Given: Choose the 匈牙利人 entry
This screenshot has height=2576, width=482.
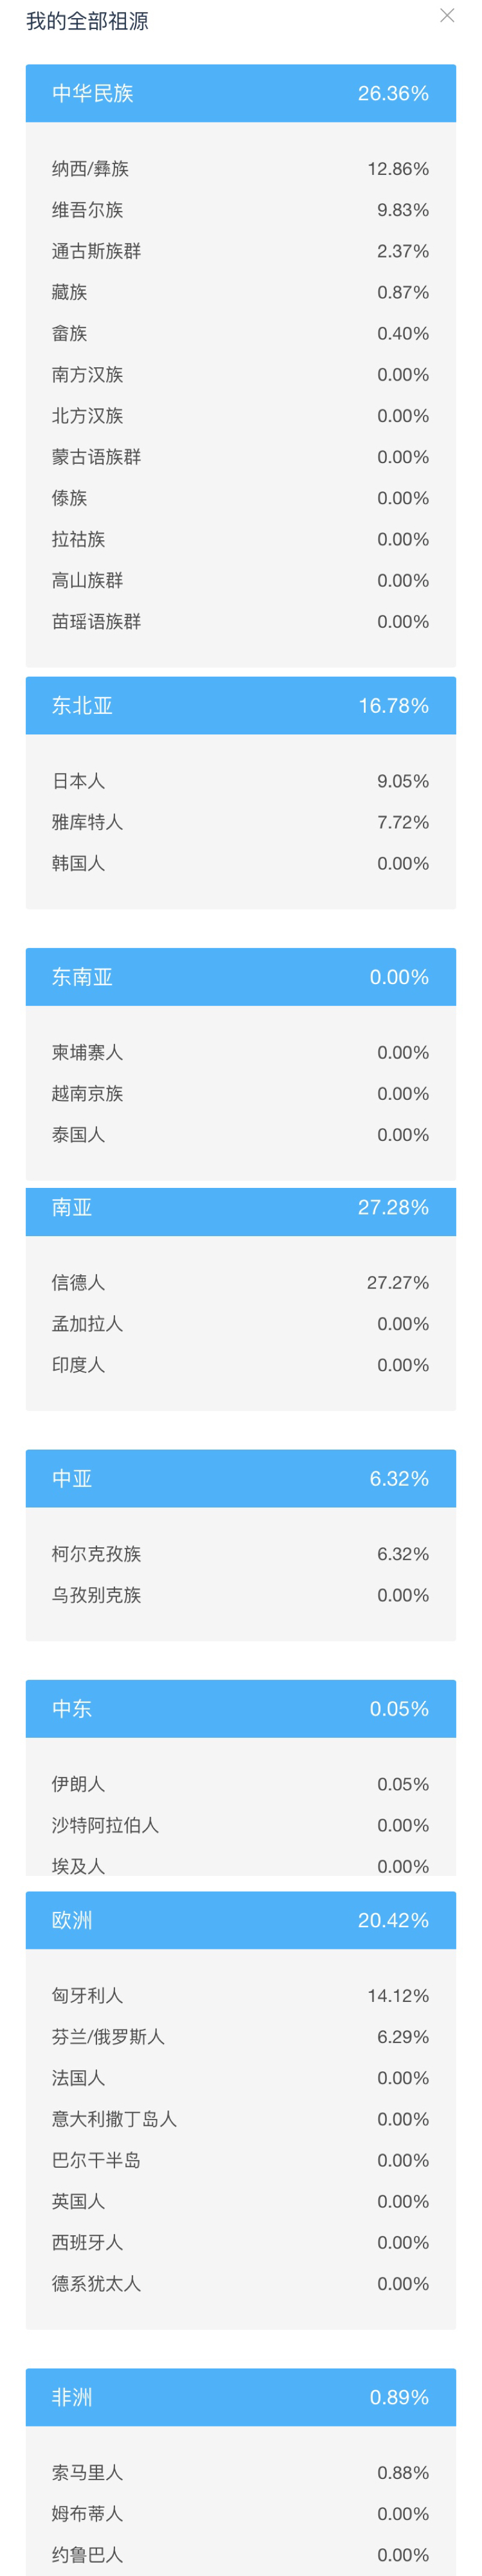Looking at the screenshot, I should [x=241, y=1995].
